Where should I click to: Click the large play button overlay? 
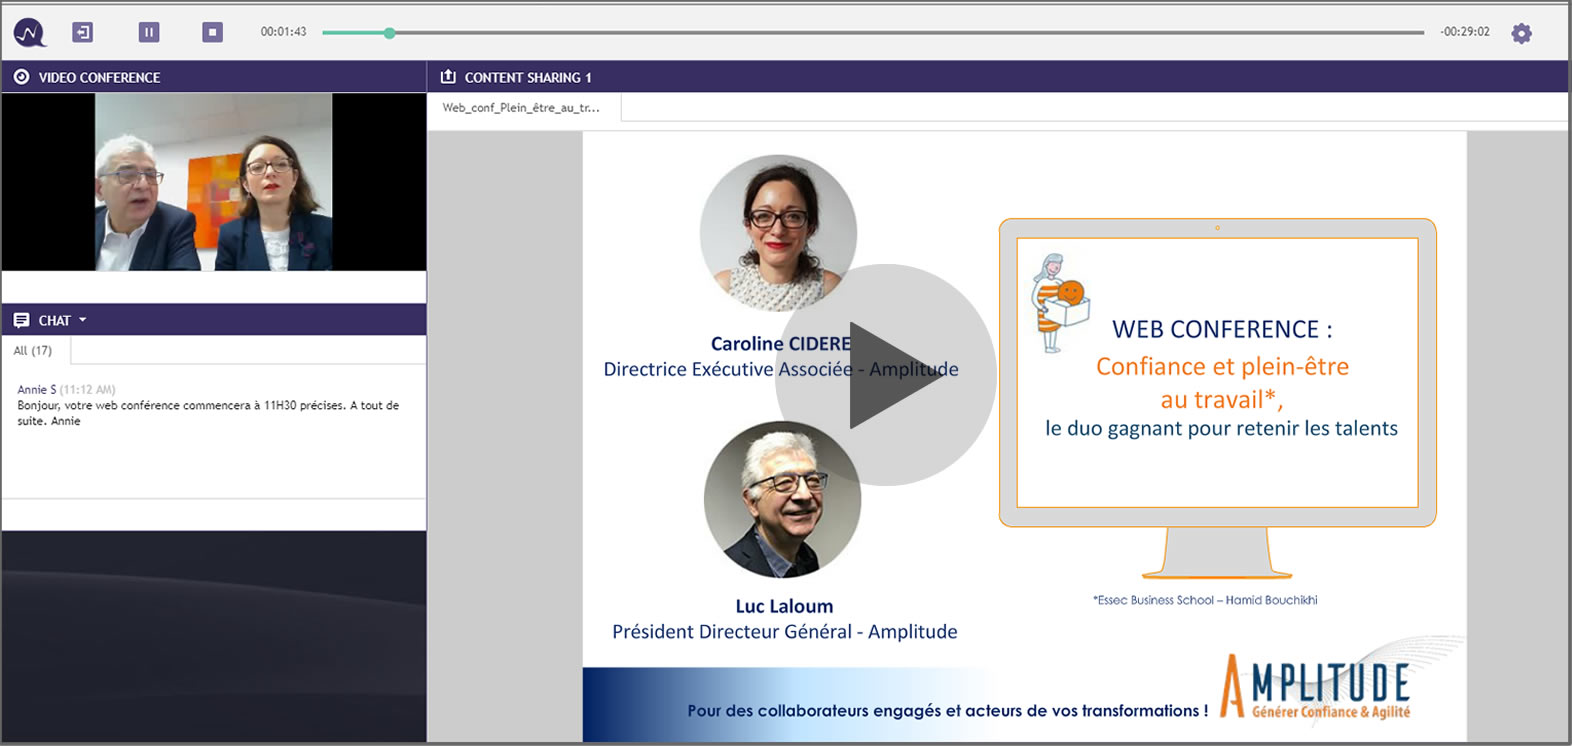pos(886,375)
